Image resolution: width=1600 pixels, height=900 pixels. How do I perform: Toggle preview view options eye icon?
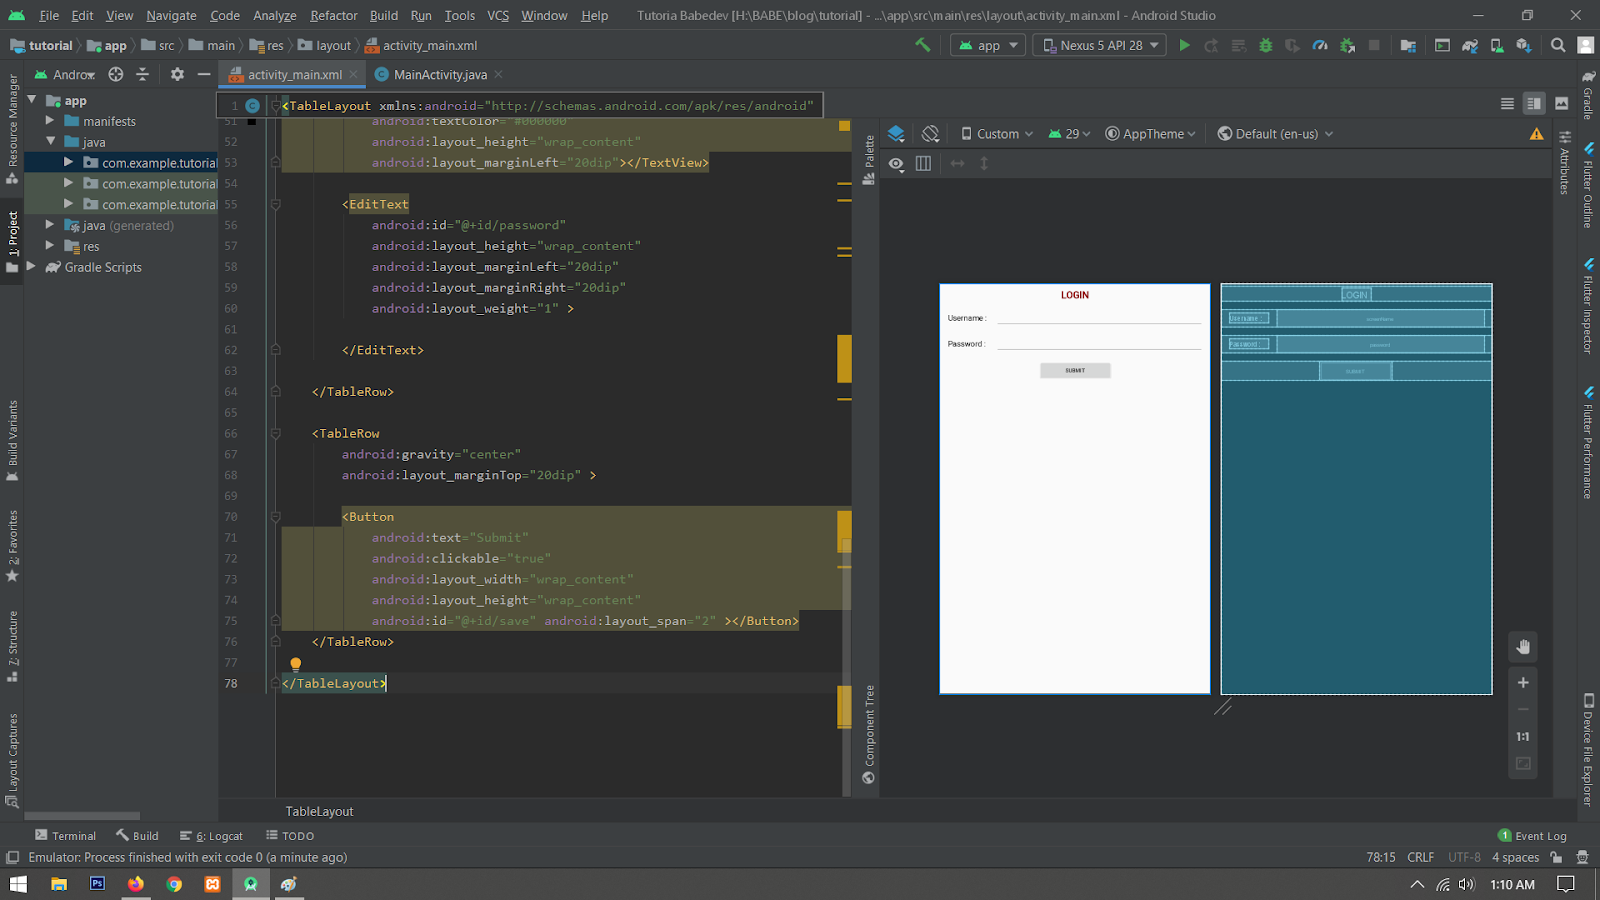click(x=896, y=164)
